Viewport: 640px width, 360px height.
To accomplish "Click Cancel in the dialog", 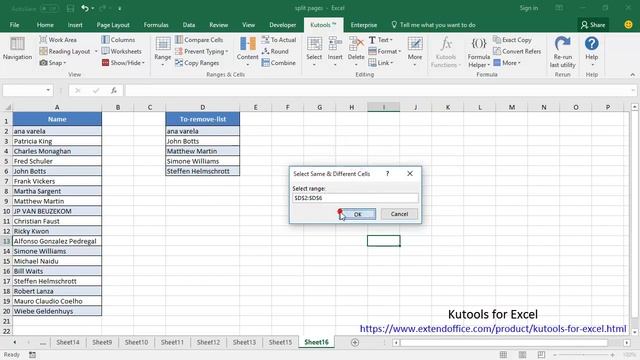I will [x=399, y=214].
